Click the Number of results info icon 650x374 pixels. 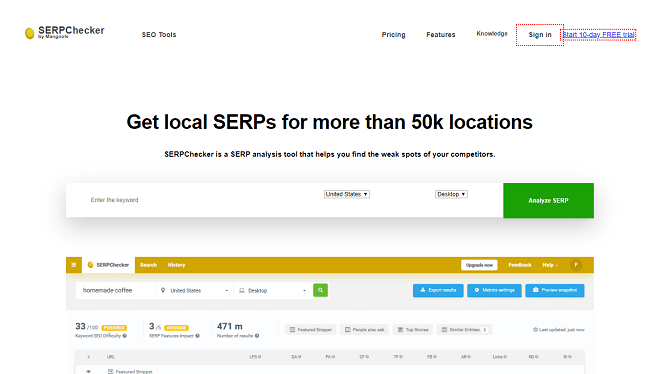(x=257, y=336)
